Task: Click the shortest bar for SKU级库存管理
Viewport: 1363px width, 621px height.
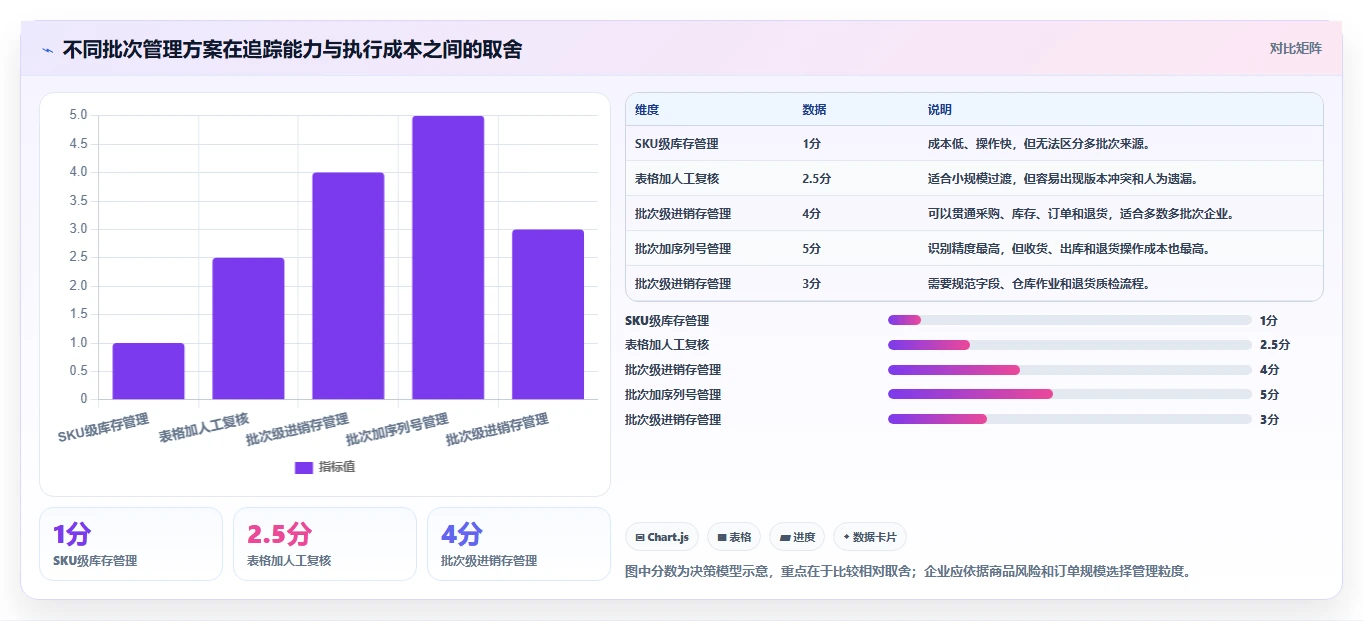Action: (148, 371)
